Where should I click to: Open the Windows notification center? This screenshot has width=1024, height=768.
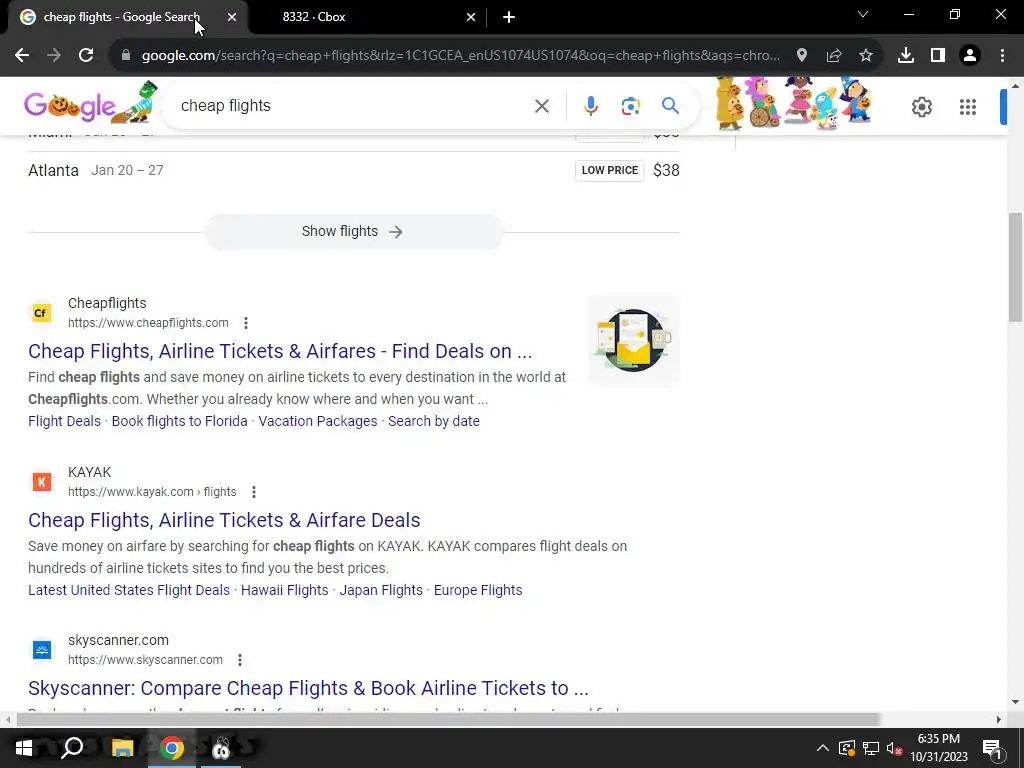tap(992, 748)
